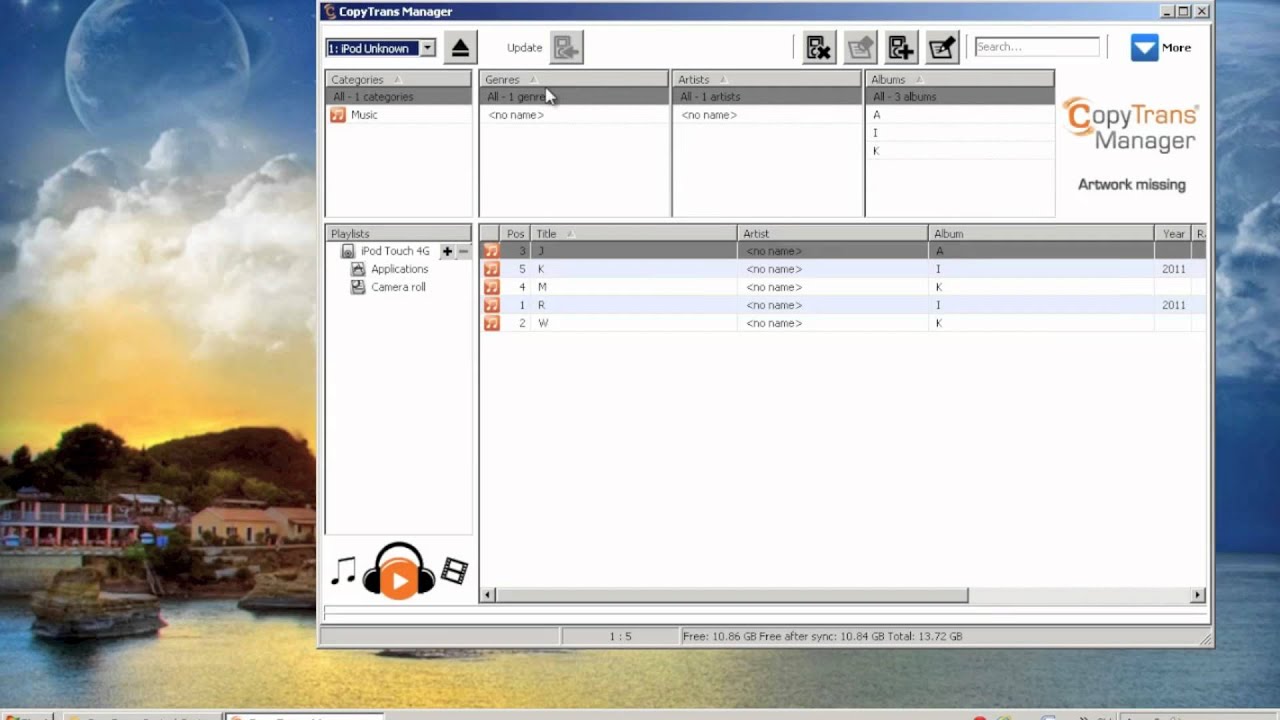Click the year 2011 cell of track R
The height and width of the screenshot is (720, 1280).
coord(1174,305)
